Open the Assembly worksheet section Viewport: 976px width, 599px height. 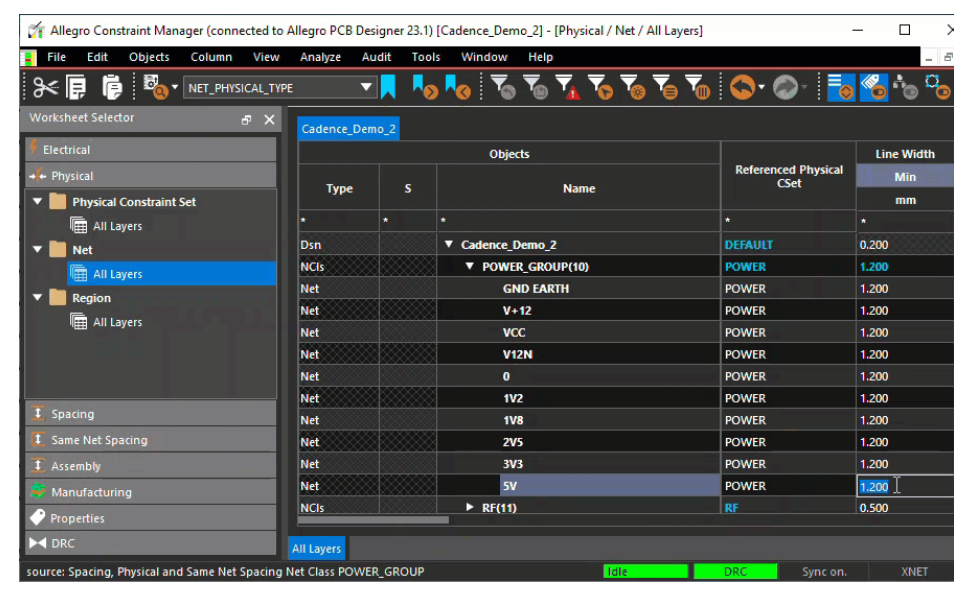tap(151, 466)
